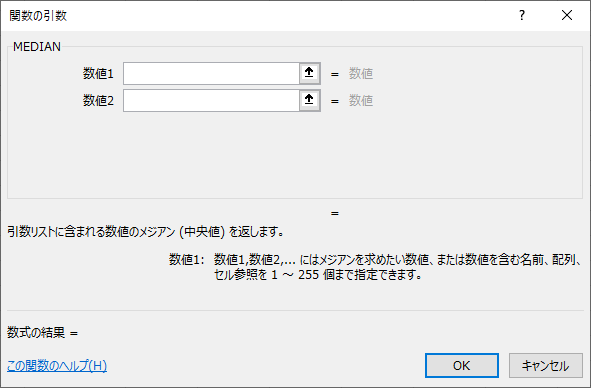Focus the 数値1 input field

pos(211,73)
